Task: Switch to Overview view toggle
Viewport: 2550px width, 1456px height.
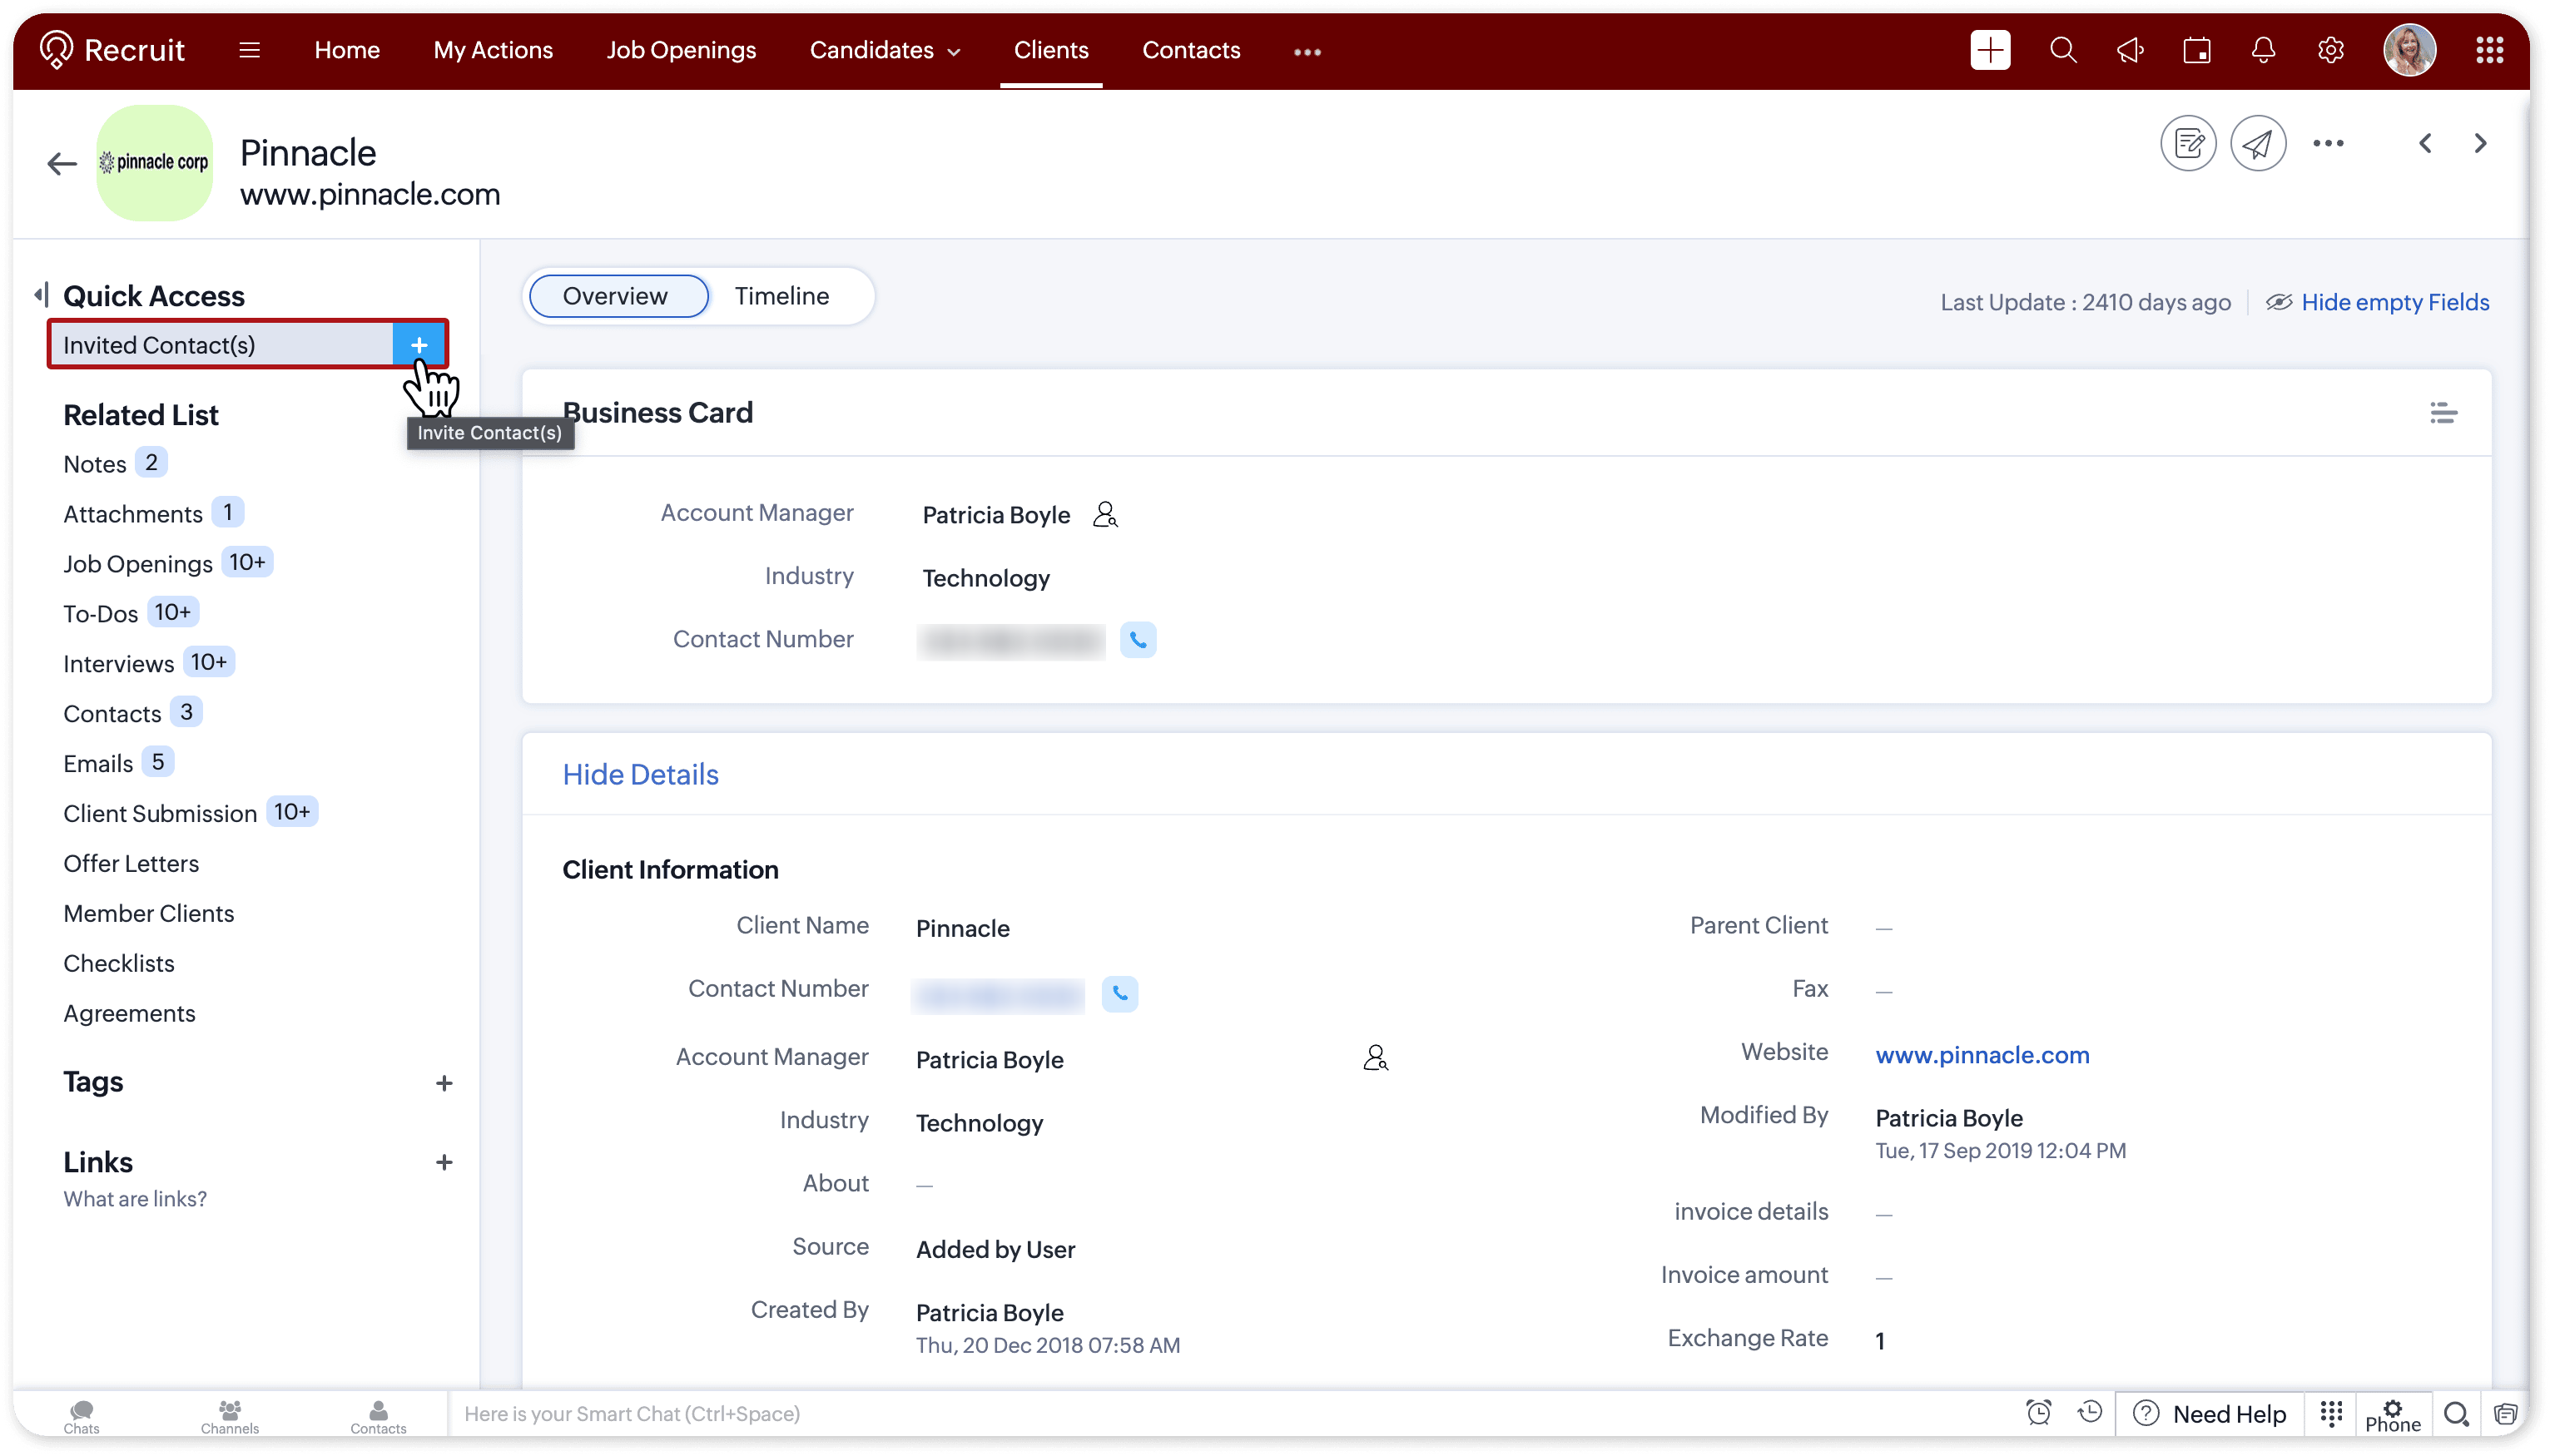Action: (616, 296)
